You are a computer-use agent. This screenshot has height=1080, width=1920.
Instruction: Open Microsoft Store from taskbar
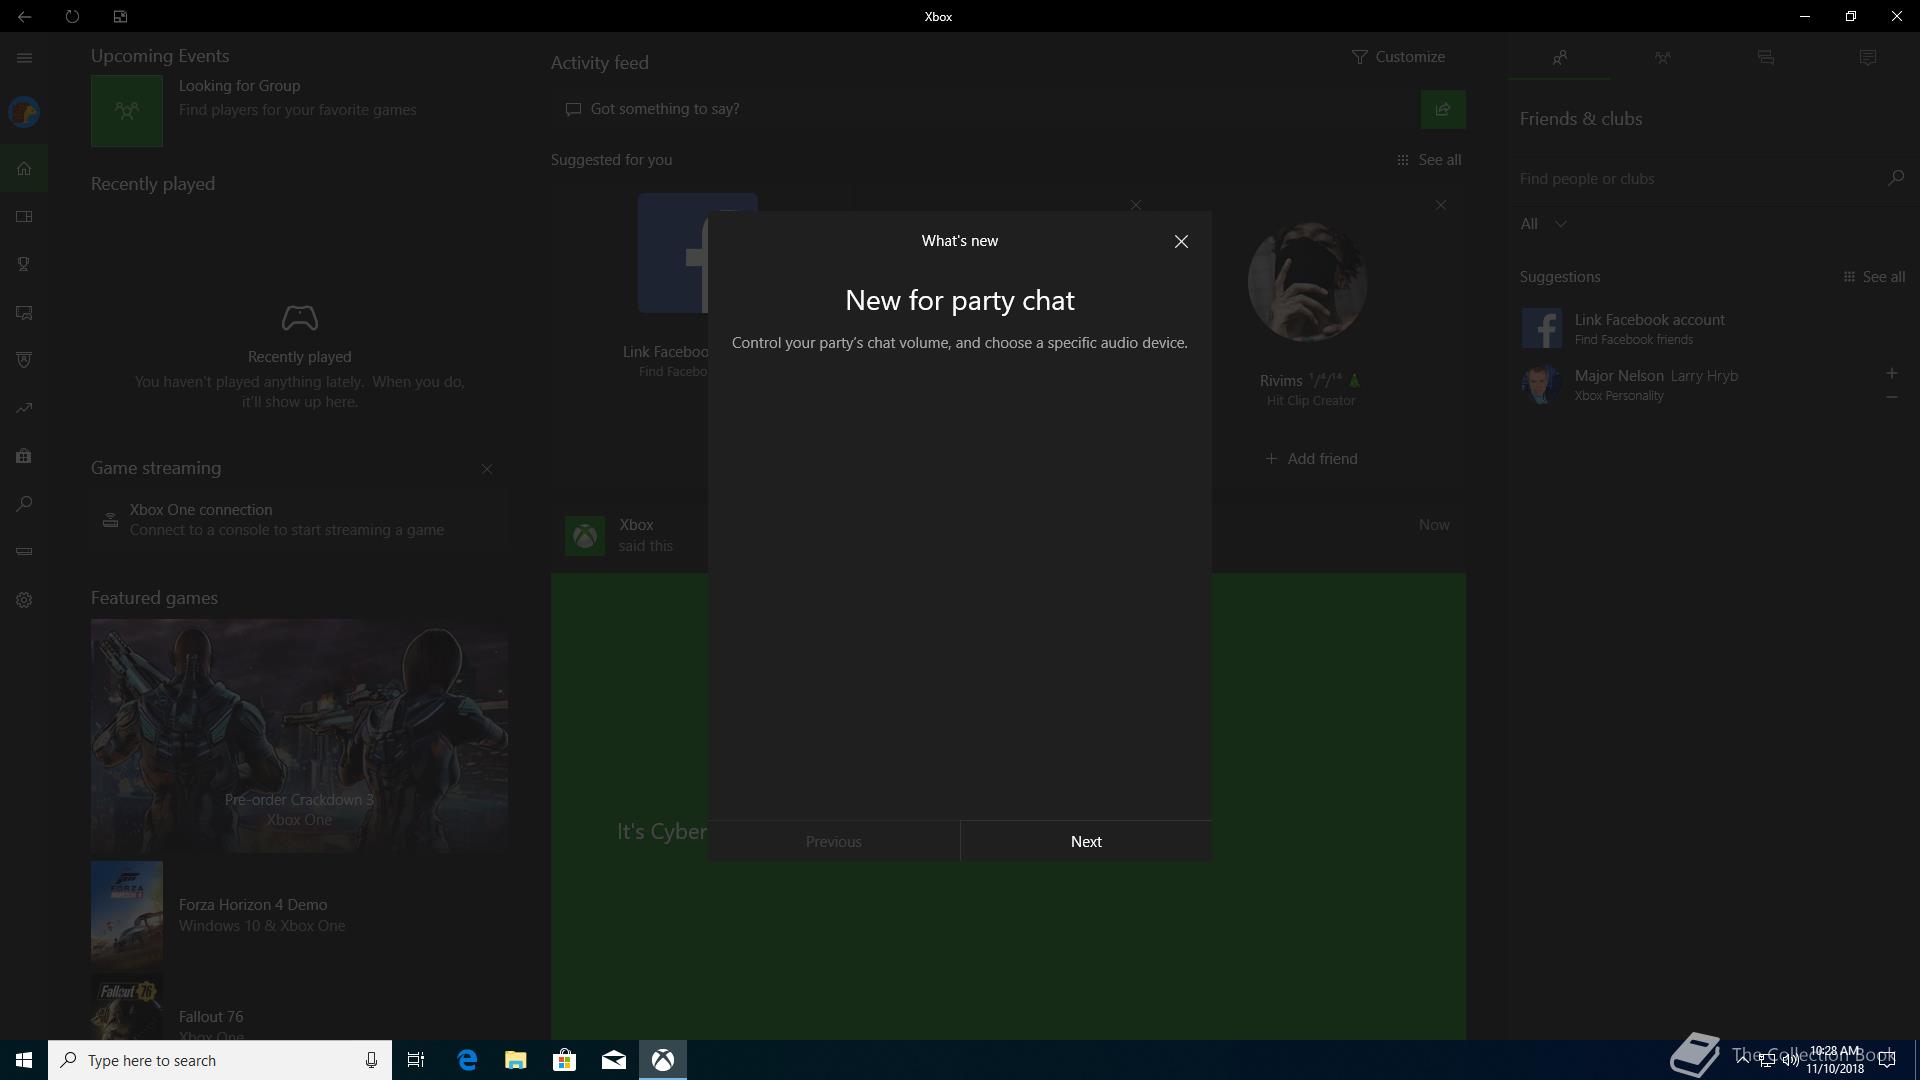pyautogui.click(x=564, y=1060)
